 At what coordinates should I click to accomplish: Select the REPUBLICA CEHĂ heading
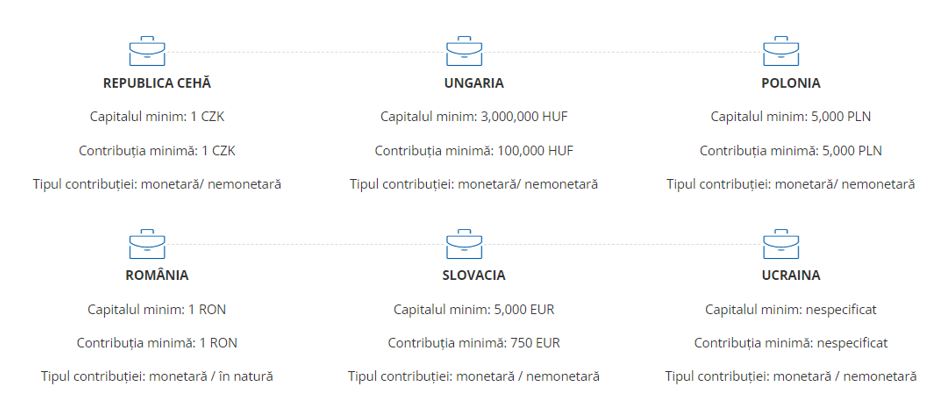[x=157, y=83]
